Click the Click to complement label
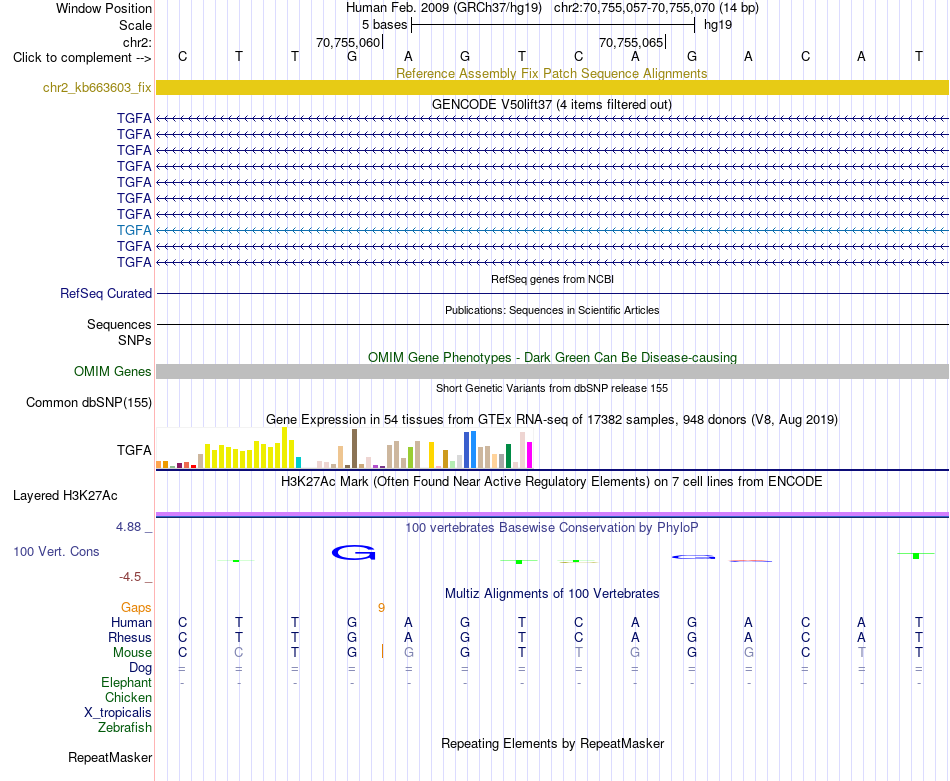 (x=82, y=58)
